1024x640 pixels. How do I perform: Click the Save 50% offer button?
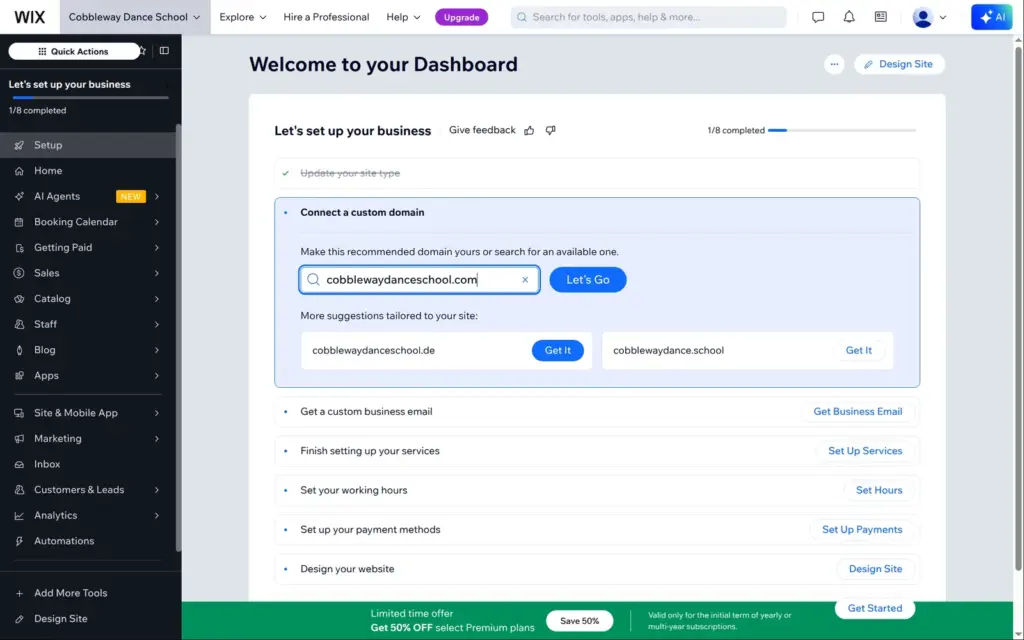[579, 620]
